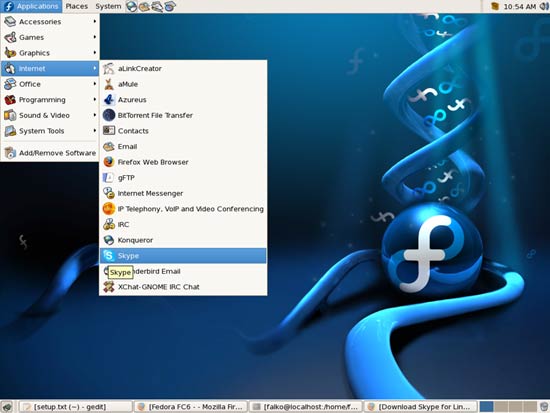The height and width of the screenshot is (413, 550).
Task: Expand the Programming submenu
Action: [50, 100]
